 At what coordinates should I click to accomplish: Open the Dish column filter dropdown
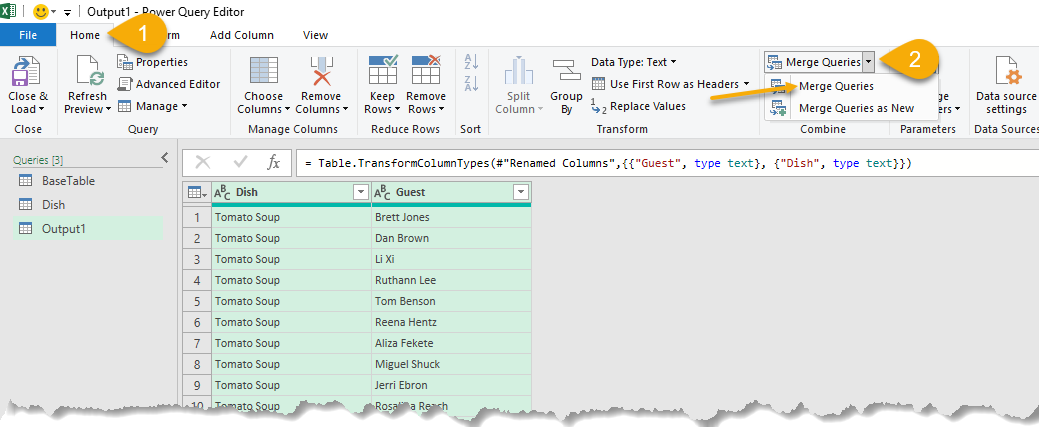point(360,193)
